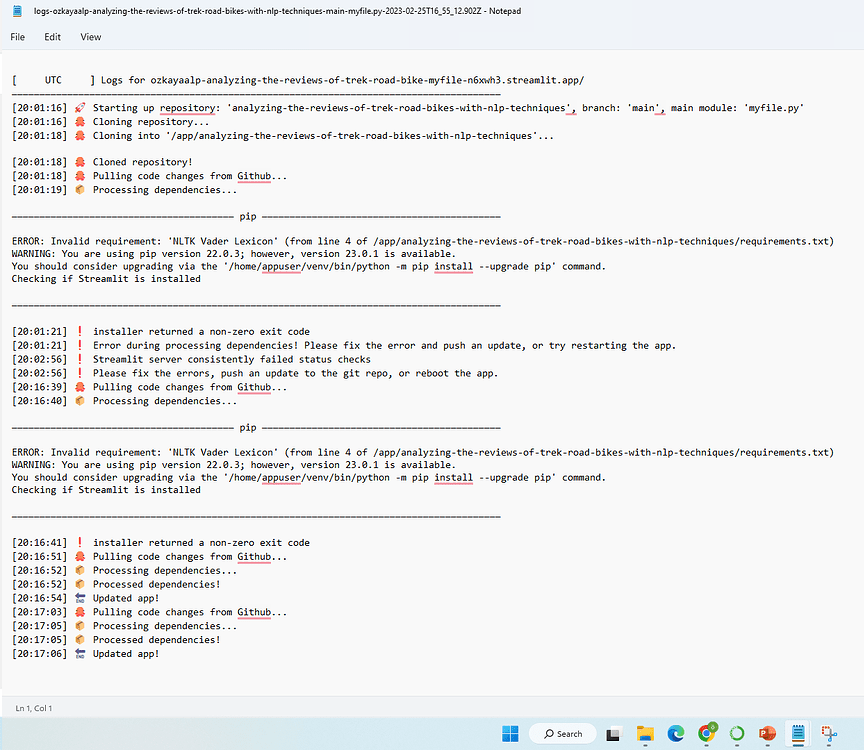Click the taskbar Search box
The image size is (864, 750).
563,733
